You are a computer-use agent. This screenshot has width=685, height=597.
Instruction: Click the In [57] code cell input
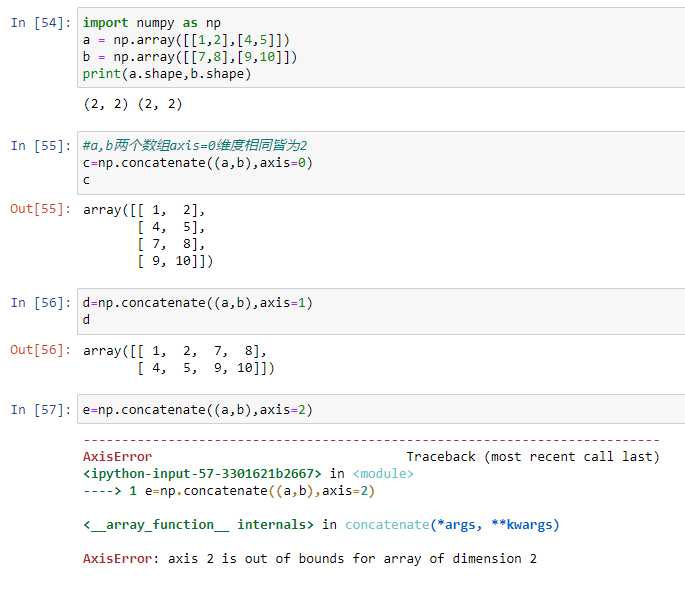click(381, 409)
